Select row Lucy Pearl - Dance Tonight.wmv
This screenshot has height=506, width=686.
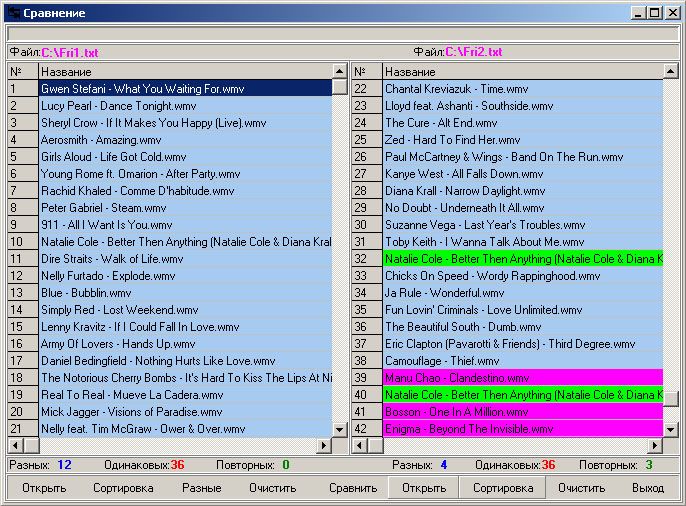tap(186, 106)
